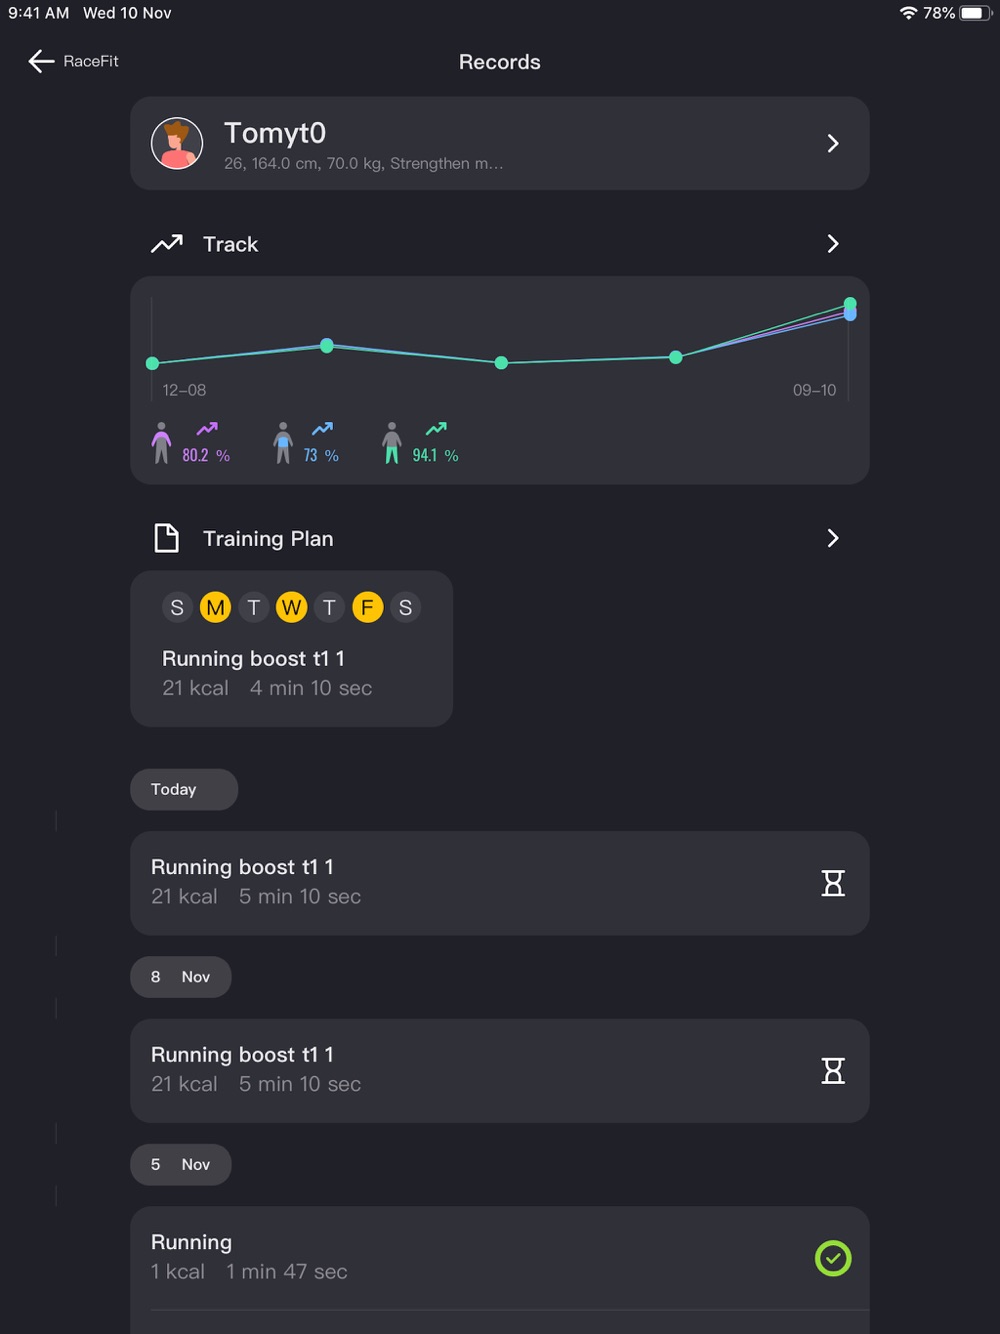
Task: Select the purple 80.2 % body figure
Action: click(161, 443)
